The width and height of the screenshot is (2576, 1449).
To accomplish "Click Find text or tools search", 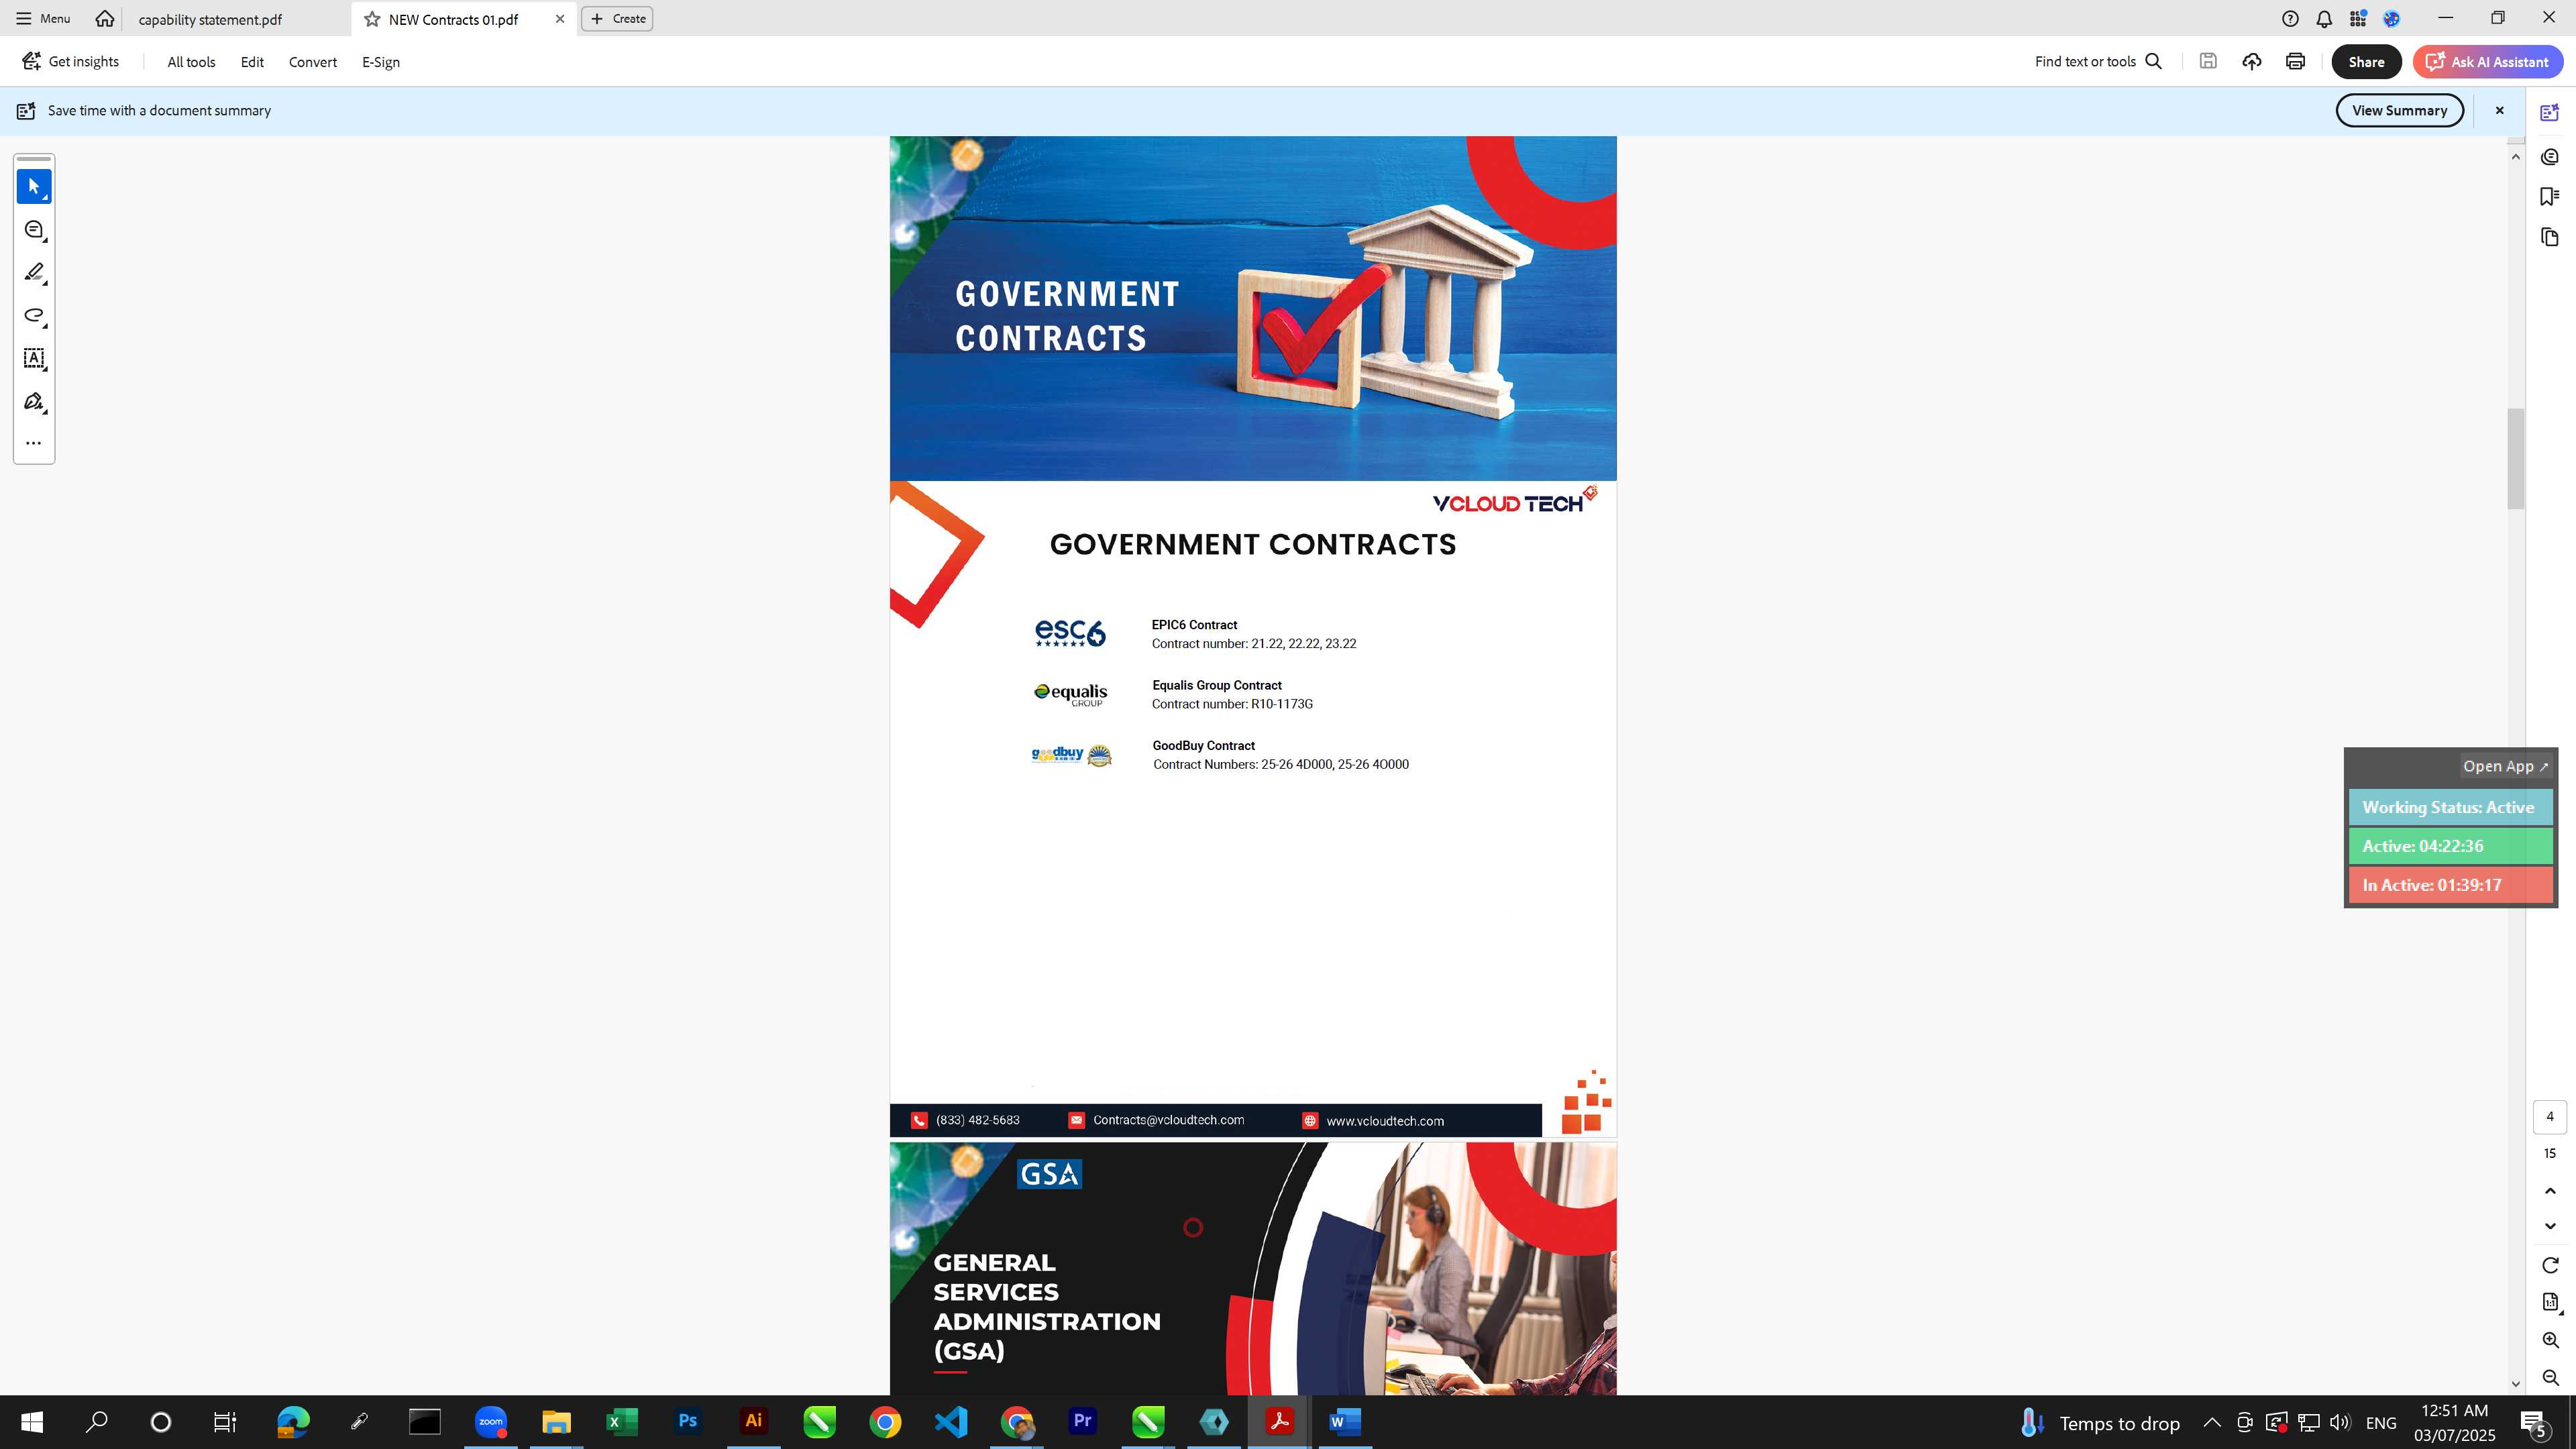I will [x=2099, y=61].
